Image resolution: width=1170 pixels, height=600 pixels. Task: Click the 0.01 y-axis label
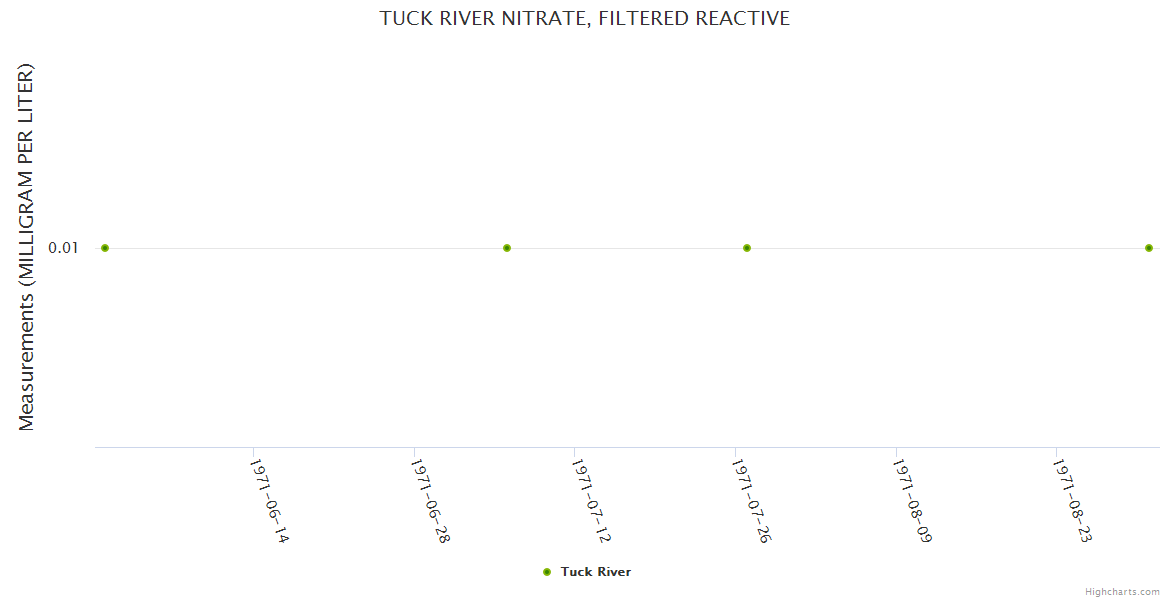(63, 247)
